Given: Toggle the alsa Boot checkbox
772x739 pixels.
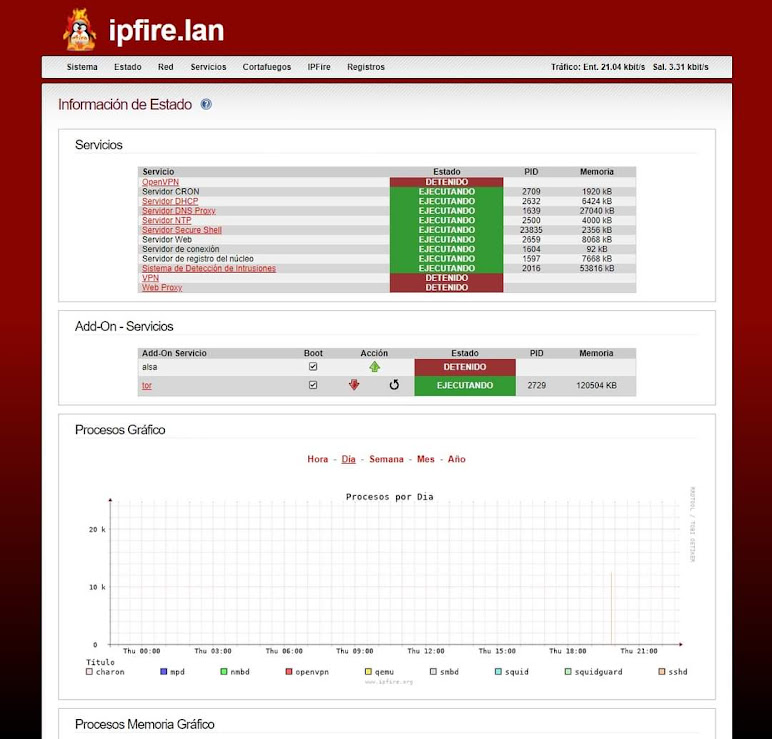Looking at the screenshot, I should point(313,367).
